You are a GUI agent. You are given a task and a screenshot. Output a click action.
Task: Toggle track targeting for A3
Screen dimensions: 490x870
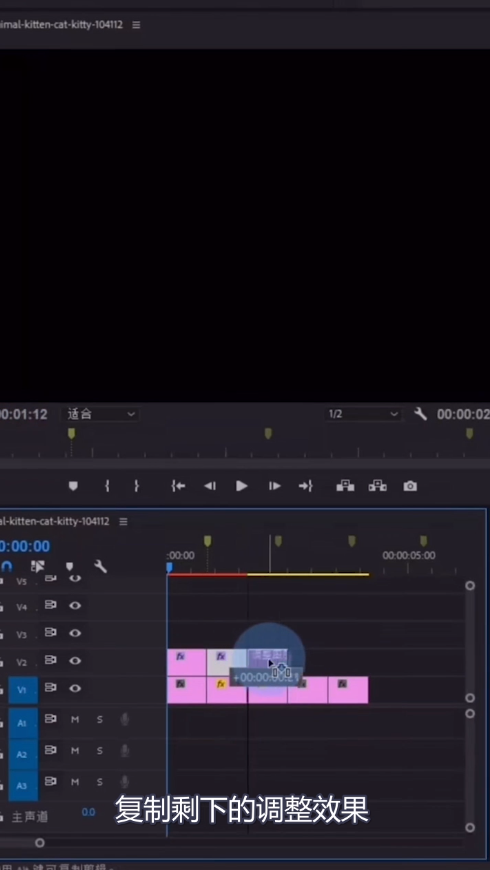coord(23,785)
